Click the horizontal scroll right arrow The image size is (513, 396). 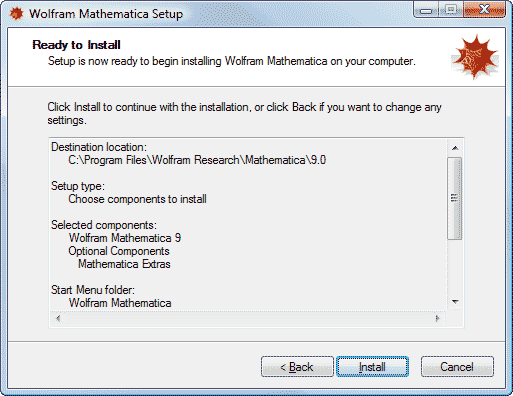click(x=438, y=318)
